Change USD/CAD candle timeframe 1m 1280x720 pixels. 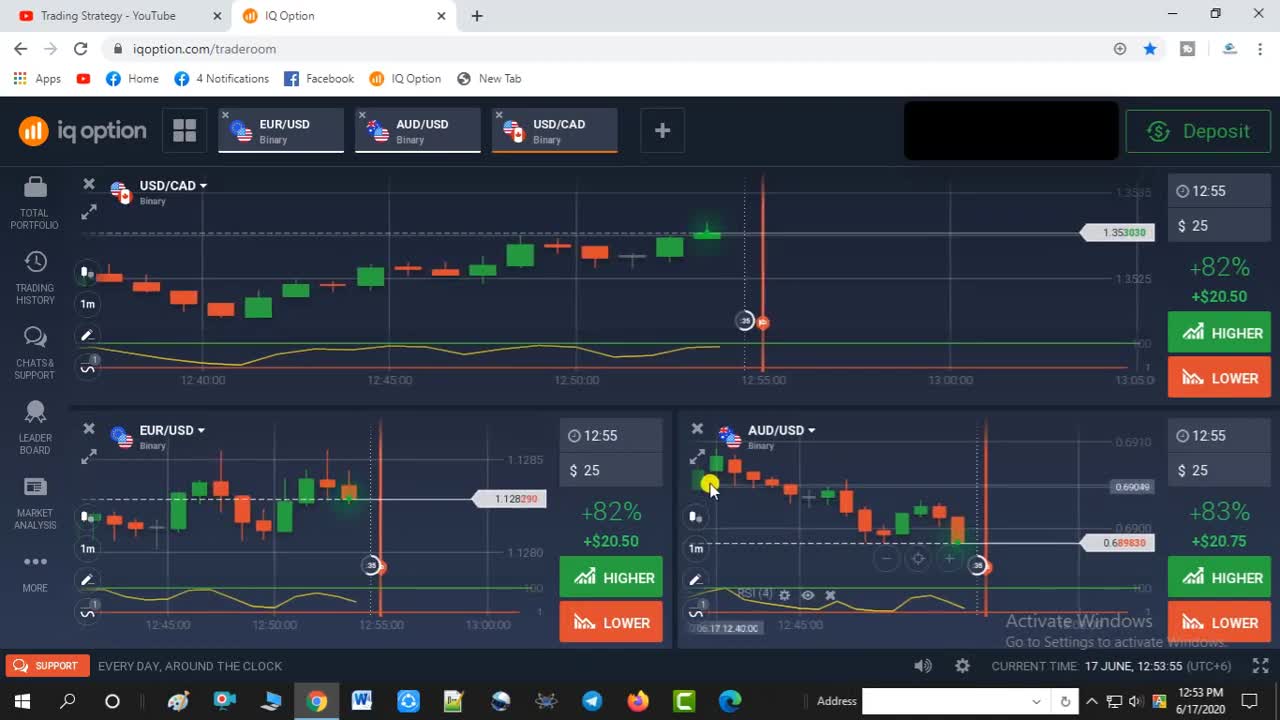click(x=88, y=304)
